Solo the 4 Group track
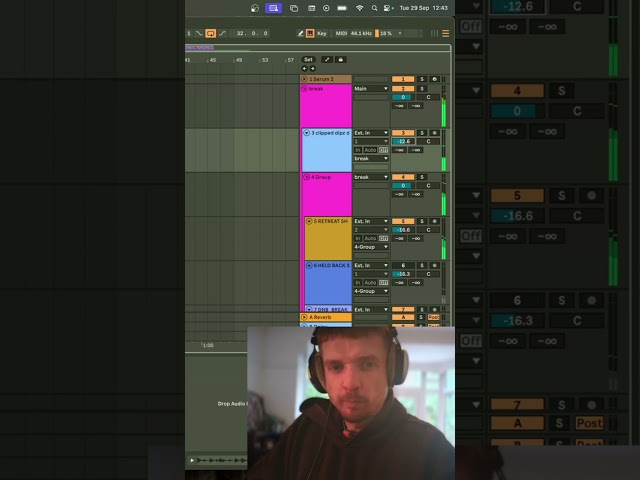The image size is (640, 480). point(422,177)
